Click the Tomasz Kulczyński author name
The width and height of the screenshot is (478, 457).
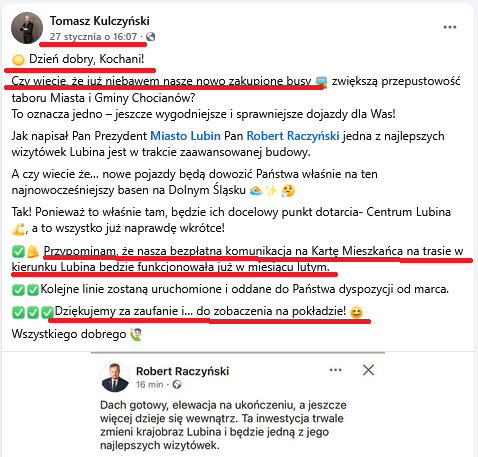(x=100, y=21)
